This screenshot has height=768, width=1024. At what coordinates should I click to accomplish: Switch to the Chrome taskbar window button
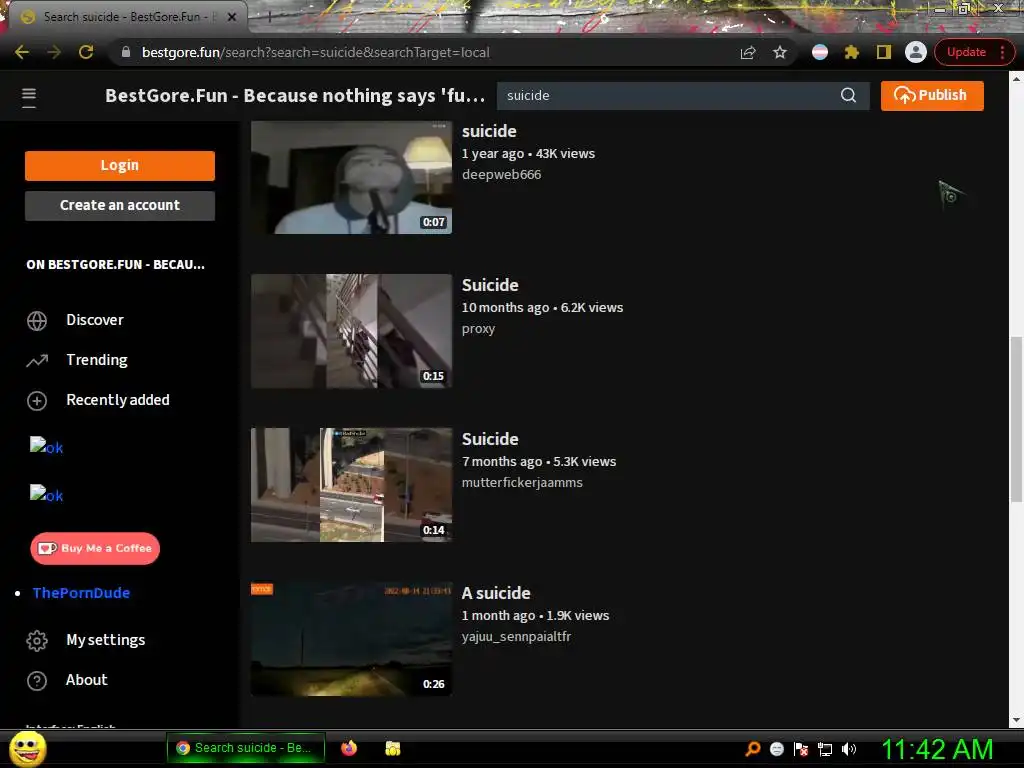[x=246, y=748]
